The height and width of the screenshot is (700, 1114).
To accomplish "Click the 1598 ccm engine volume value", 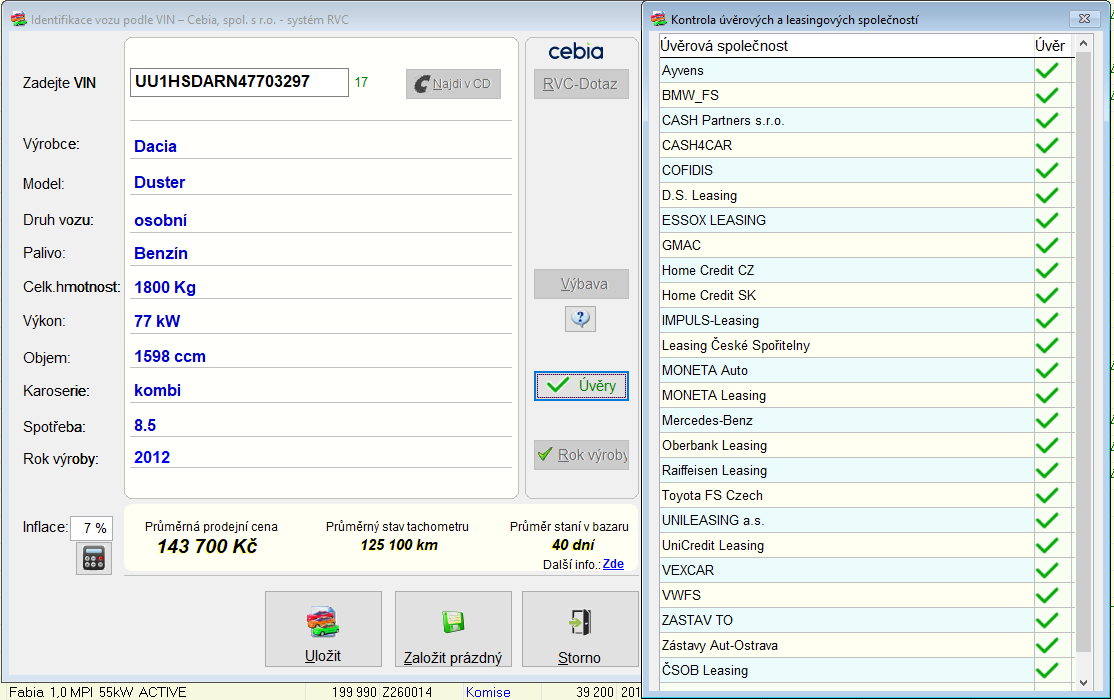I will click(x=170, y=357).
